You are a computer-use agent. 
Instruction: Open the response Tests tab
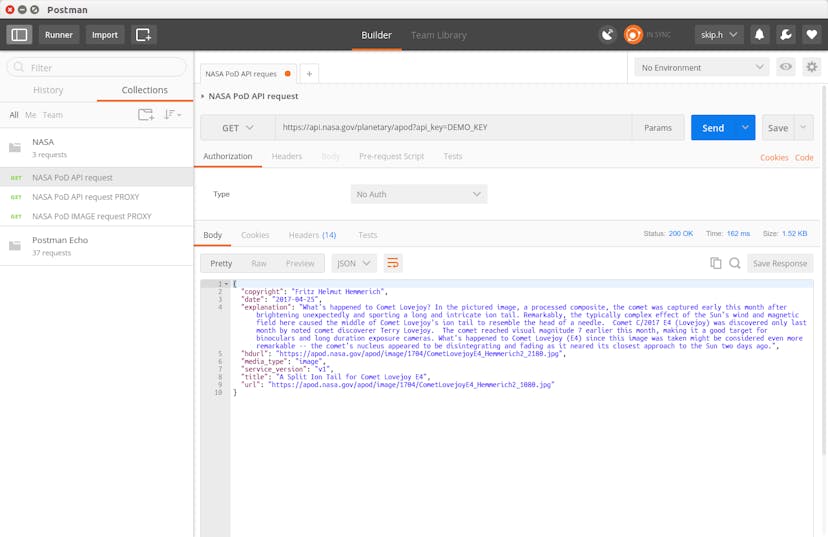pos(368,235)
